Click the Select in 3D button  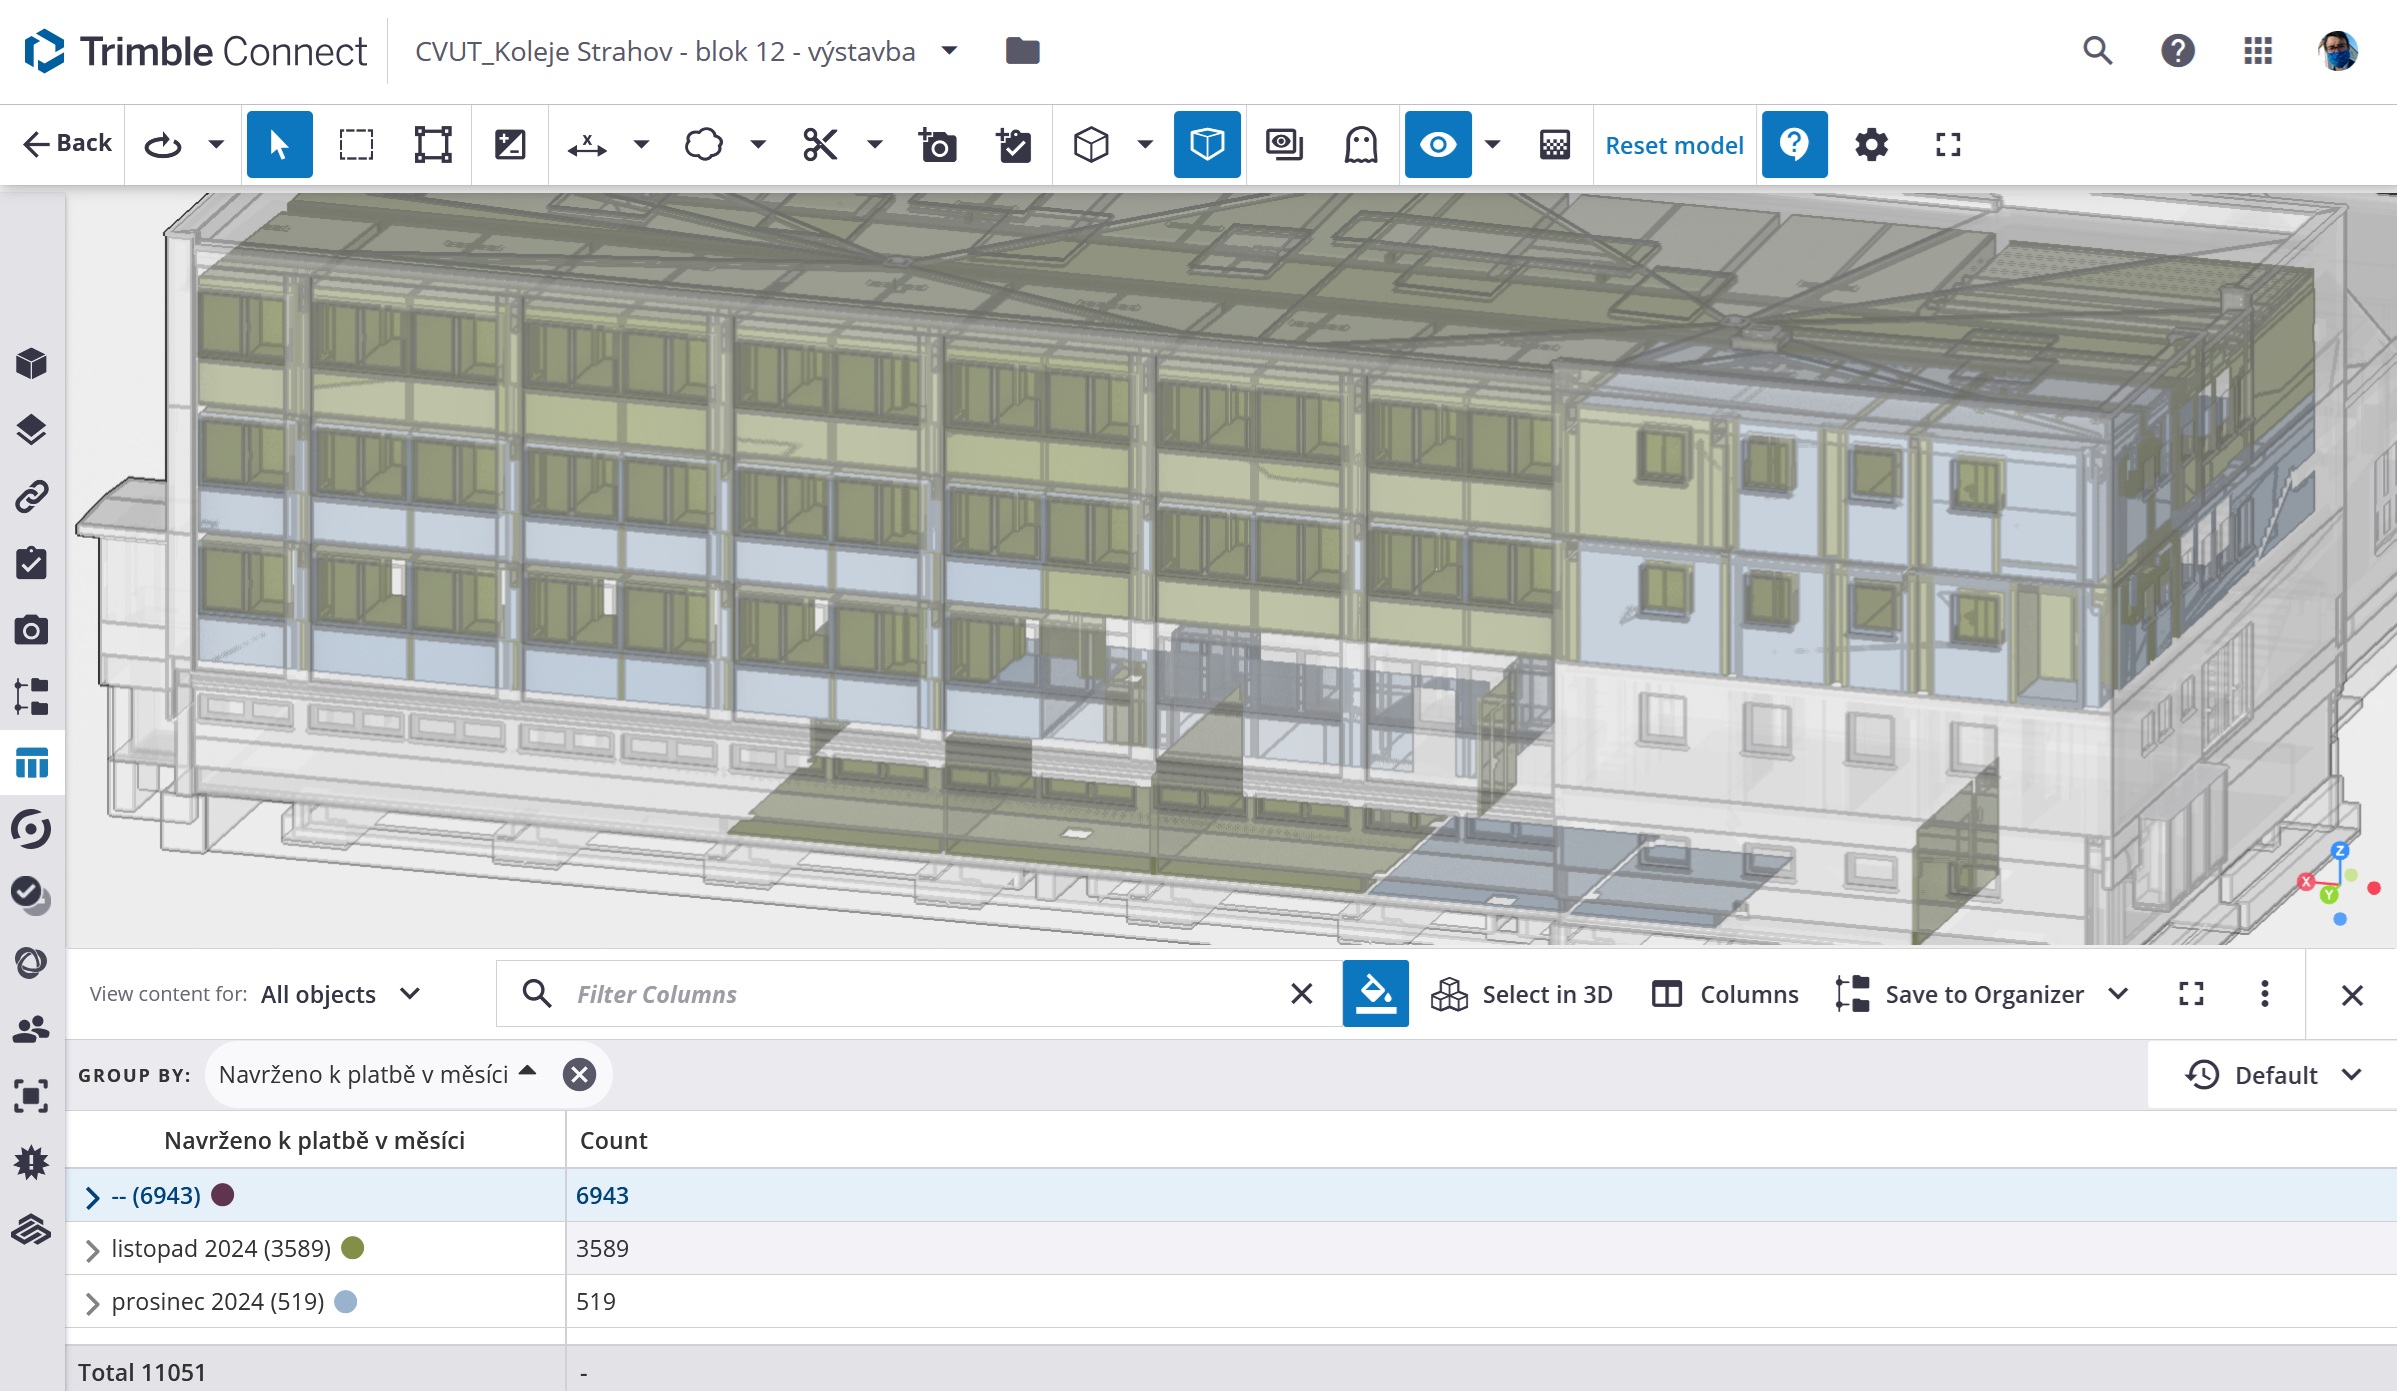coord(1521,994)
